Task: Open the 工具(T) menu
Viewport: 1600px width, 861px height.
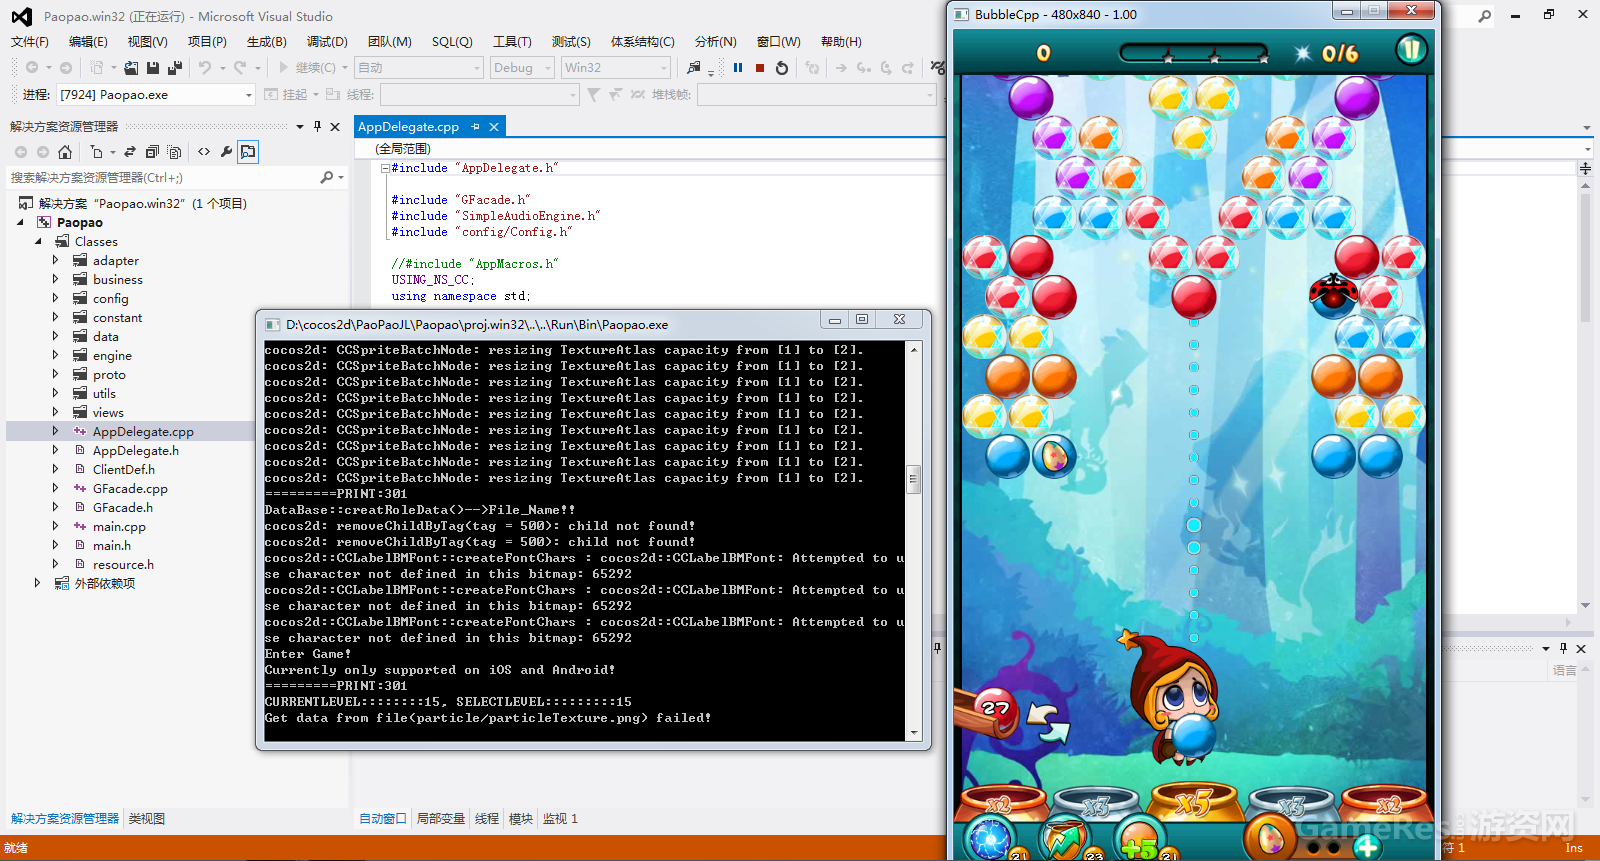Action: [512, 41]
